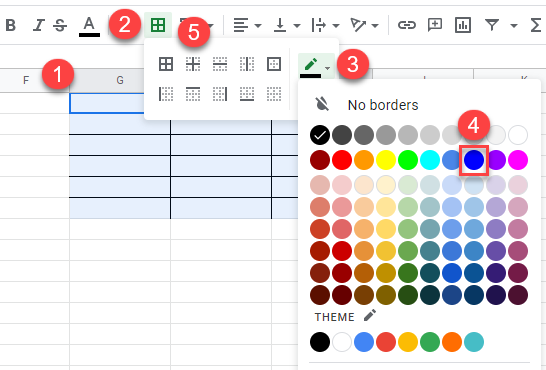Pick the bright yellow swatch

[x=386, y=160]
